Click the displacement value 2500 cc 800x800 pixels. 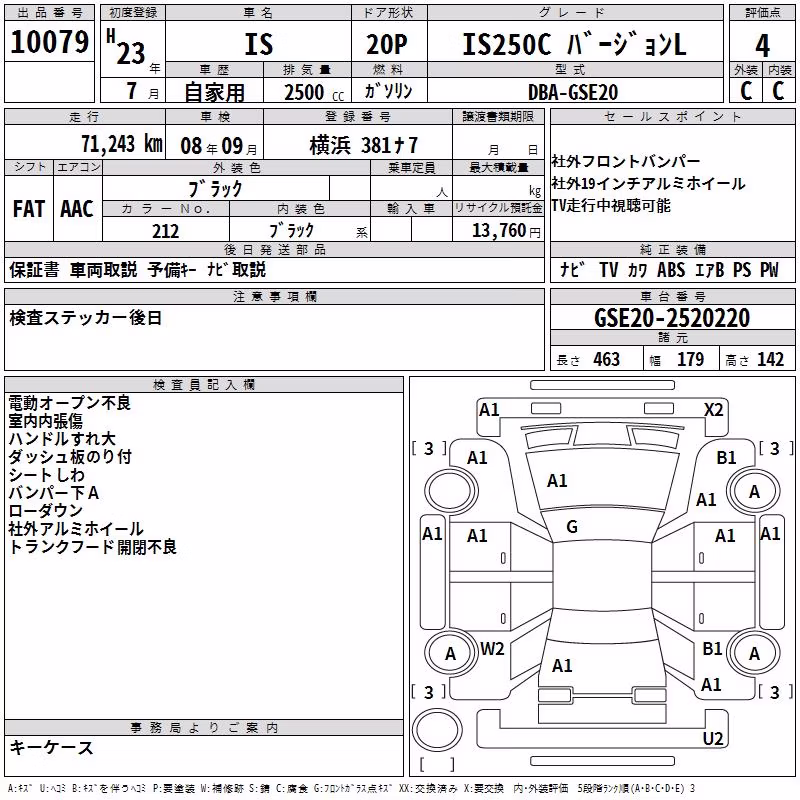tap(314, 92)
